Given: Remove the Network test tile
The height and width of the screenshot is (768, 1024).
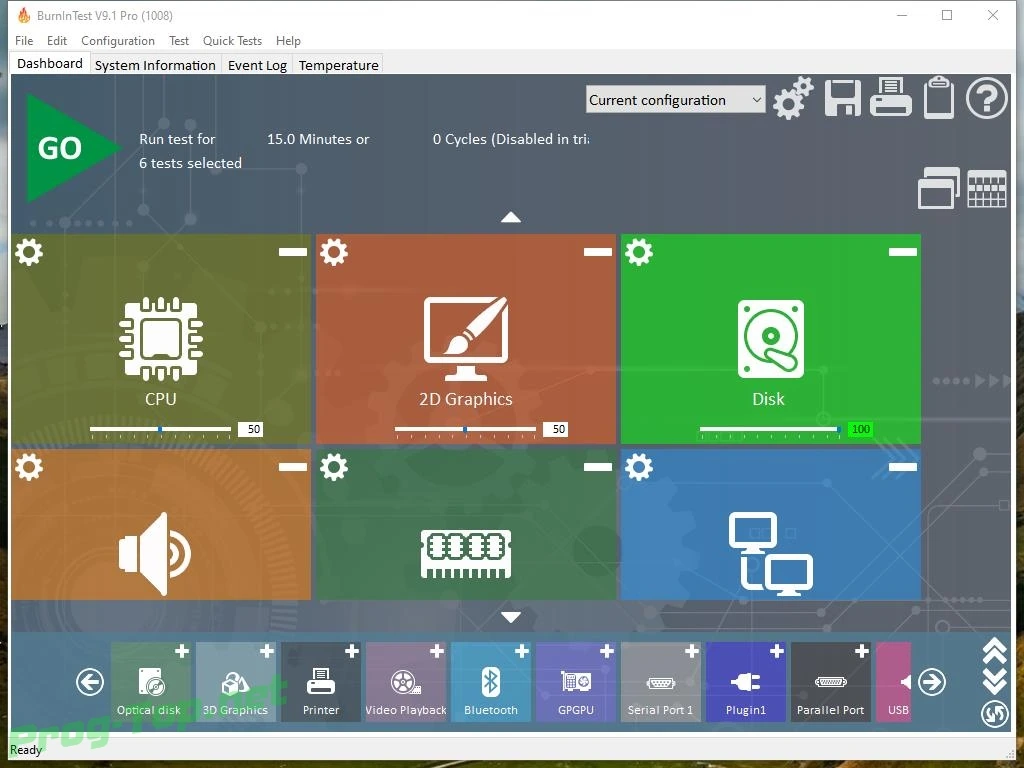Looking at the screenshot, I should click(x=903, y=467).
